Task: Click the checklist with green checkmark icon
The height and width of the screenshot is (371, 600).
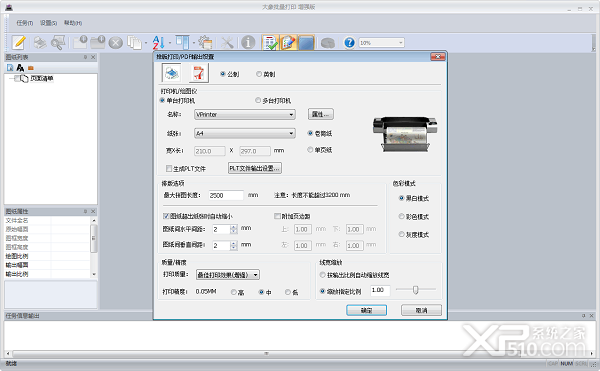Action: pyautogui.click(x=270, y=42)
